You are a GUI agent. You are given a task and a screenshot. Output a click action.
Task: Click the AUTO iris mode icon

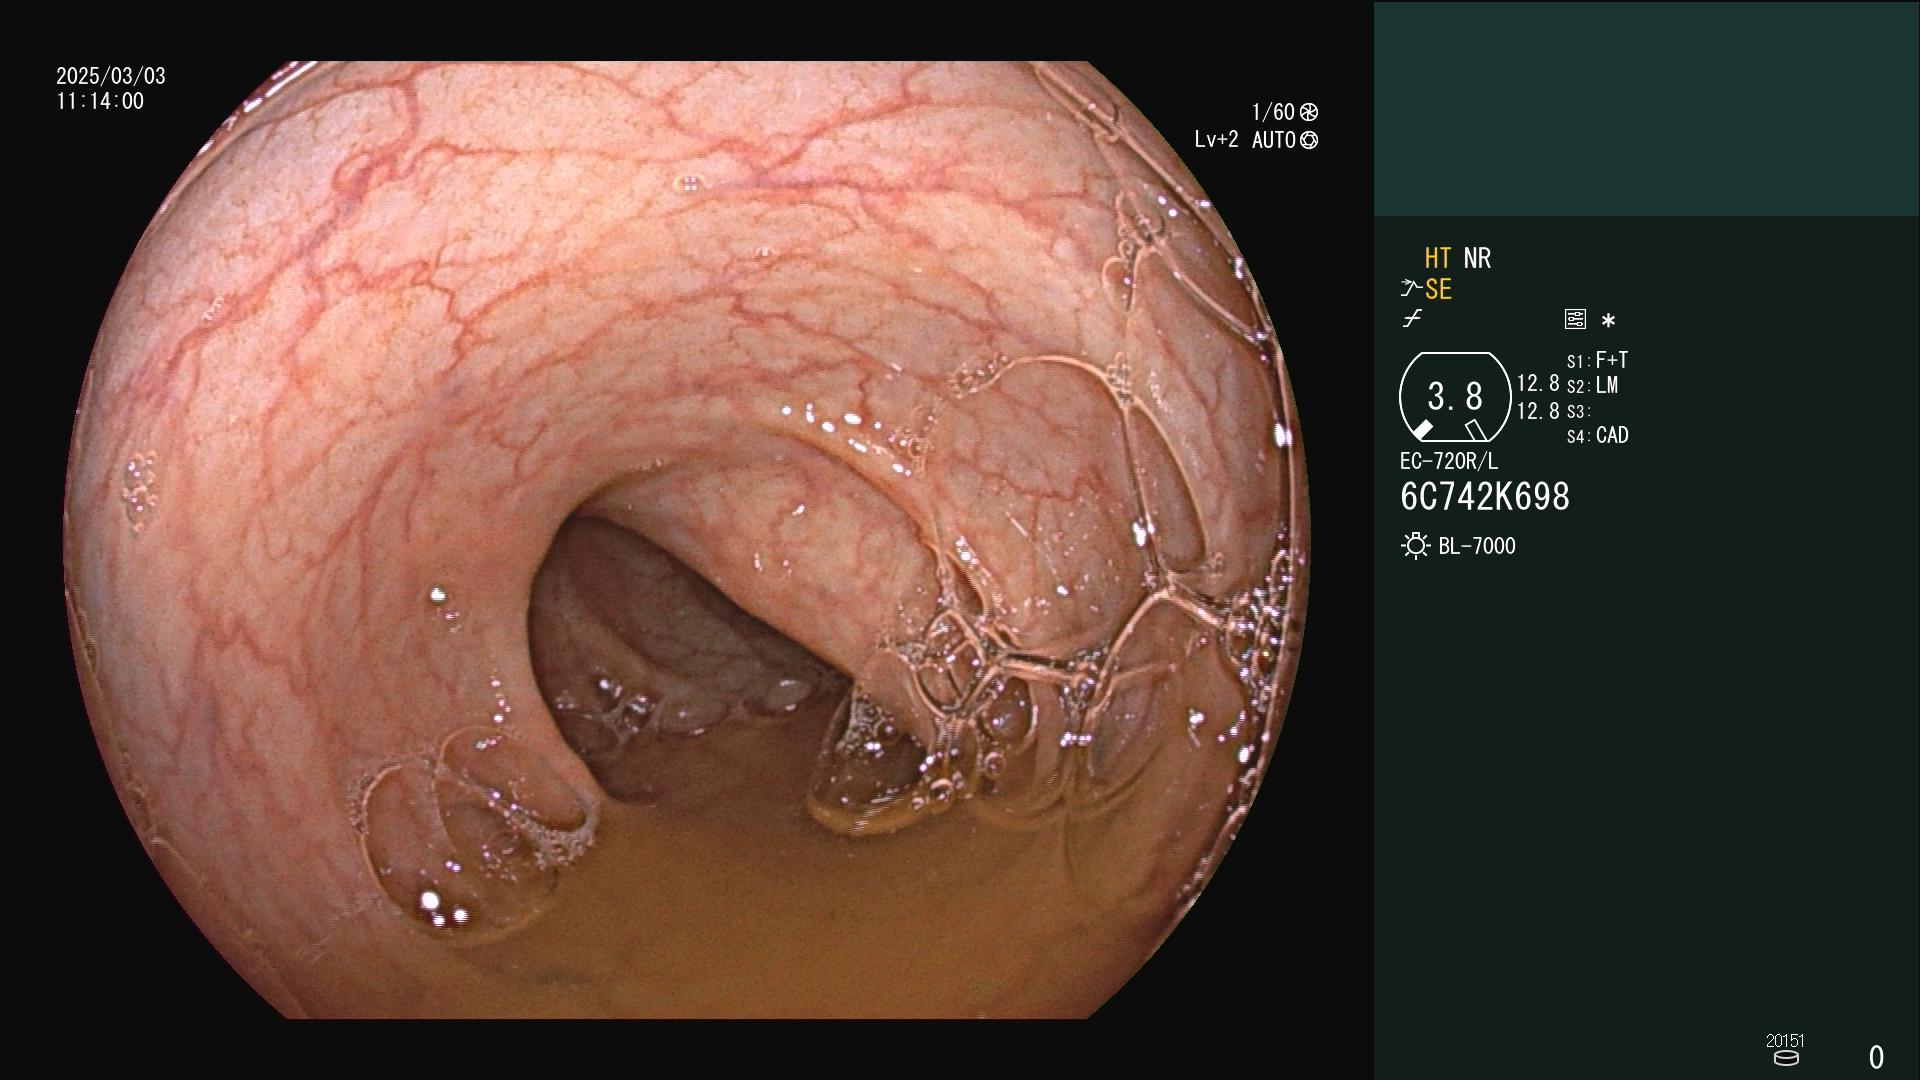click(1309, 140)
